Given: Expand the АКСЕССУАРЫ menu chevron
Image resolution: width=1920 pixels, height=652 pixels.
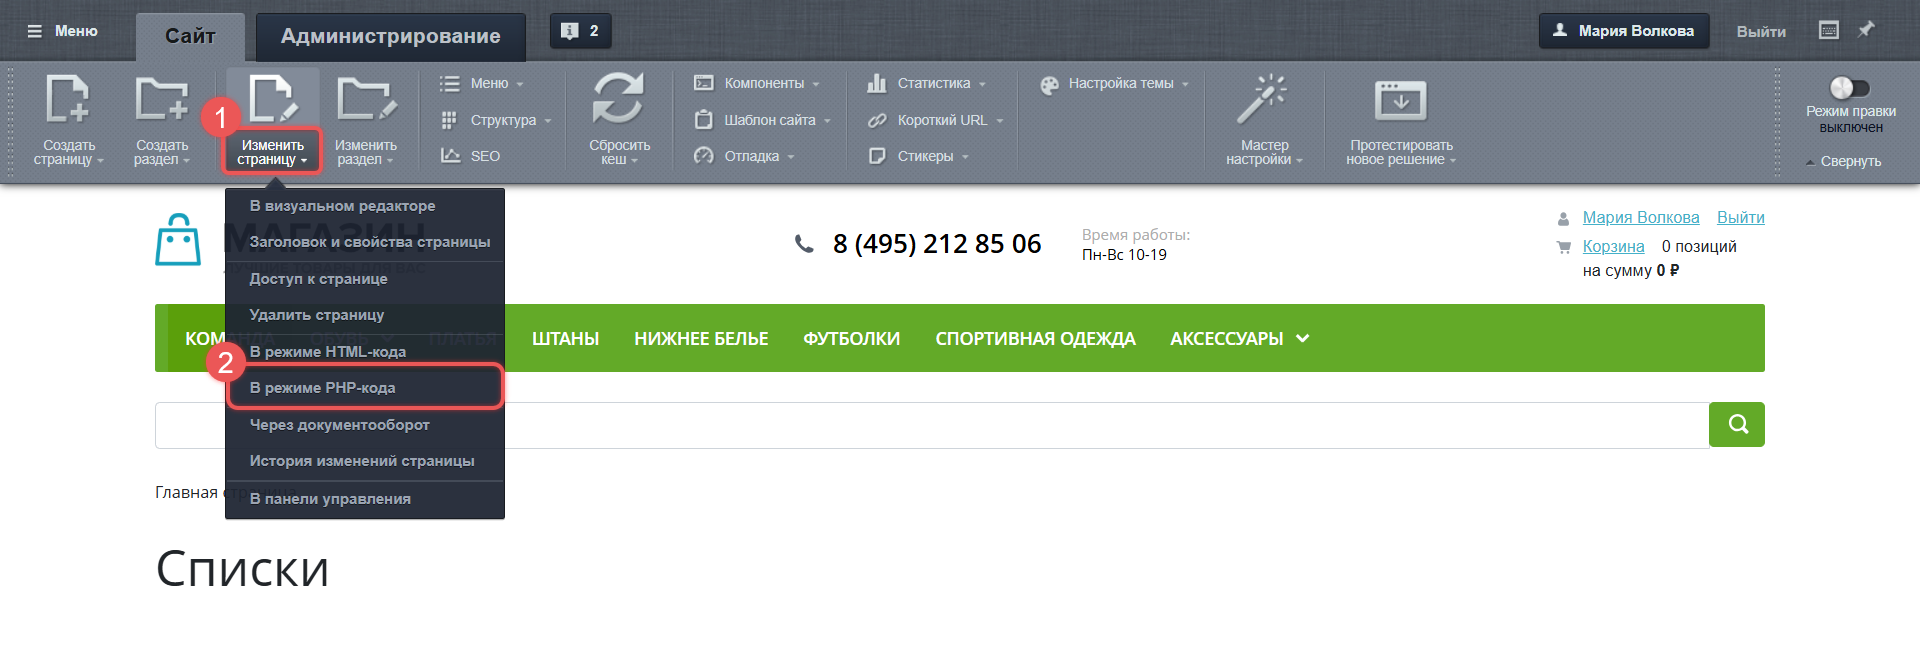Looking at the screenshot, I should (x=1302, y=338).
